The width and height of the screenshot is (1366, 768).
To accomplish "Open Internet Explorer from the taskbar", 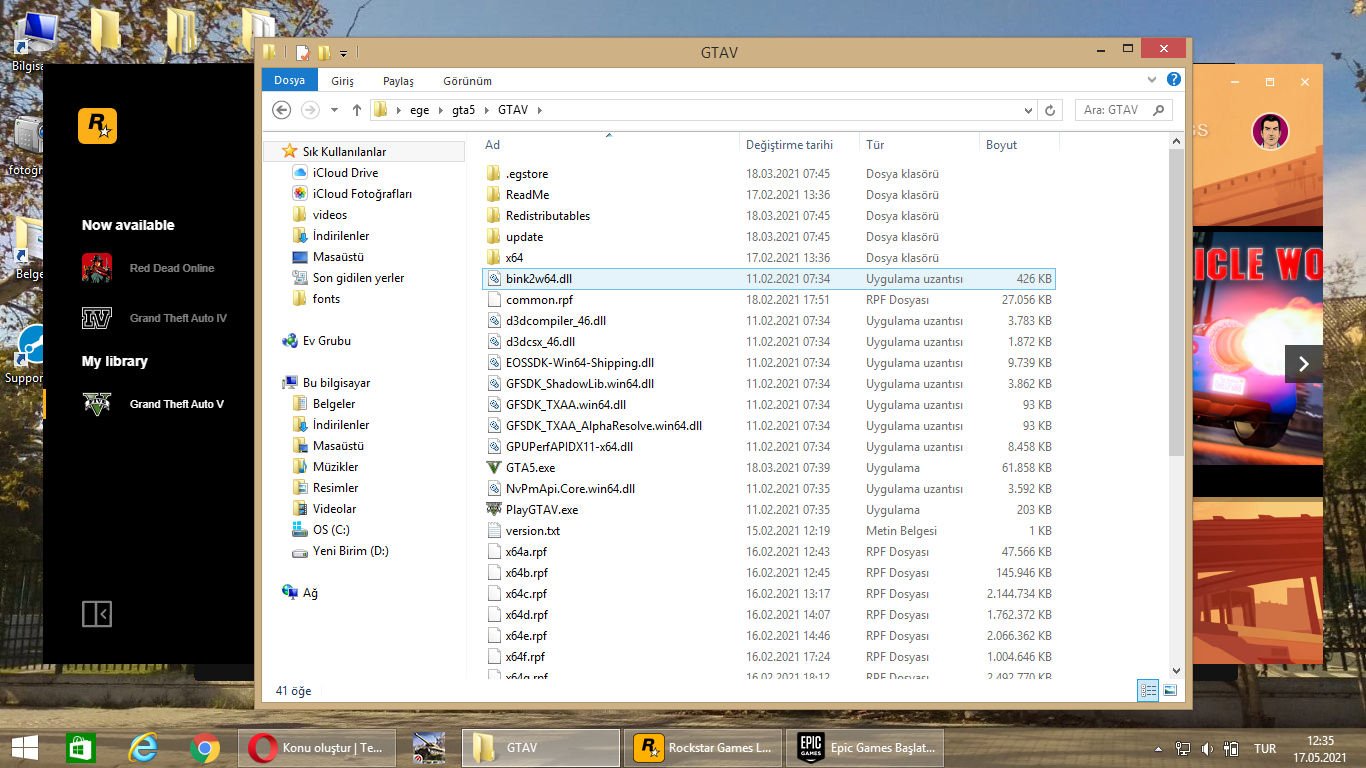I will tap(142, 747).
